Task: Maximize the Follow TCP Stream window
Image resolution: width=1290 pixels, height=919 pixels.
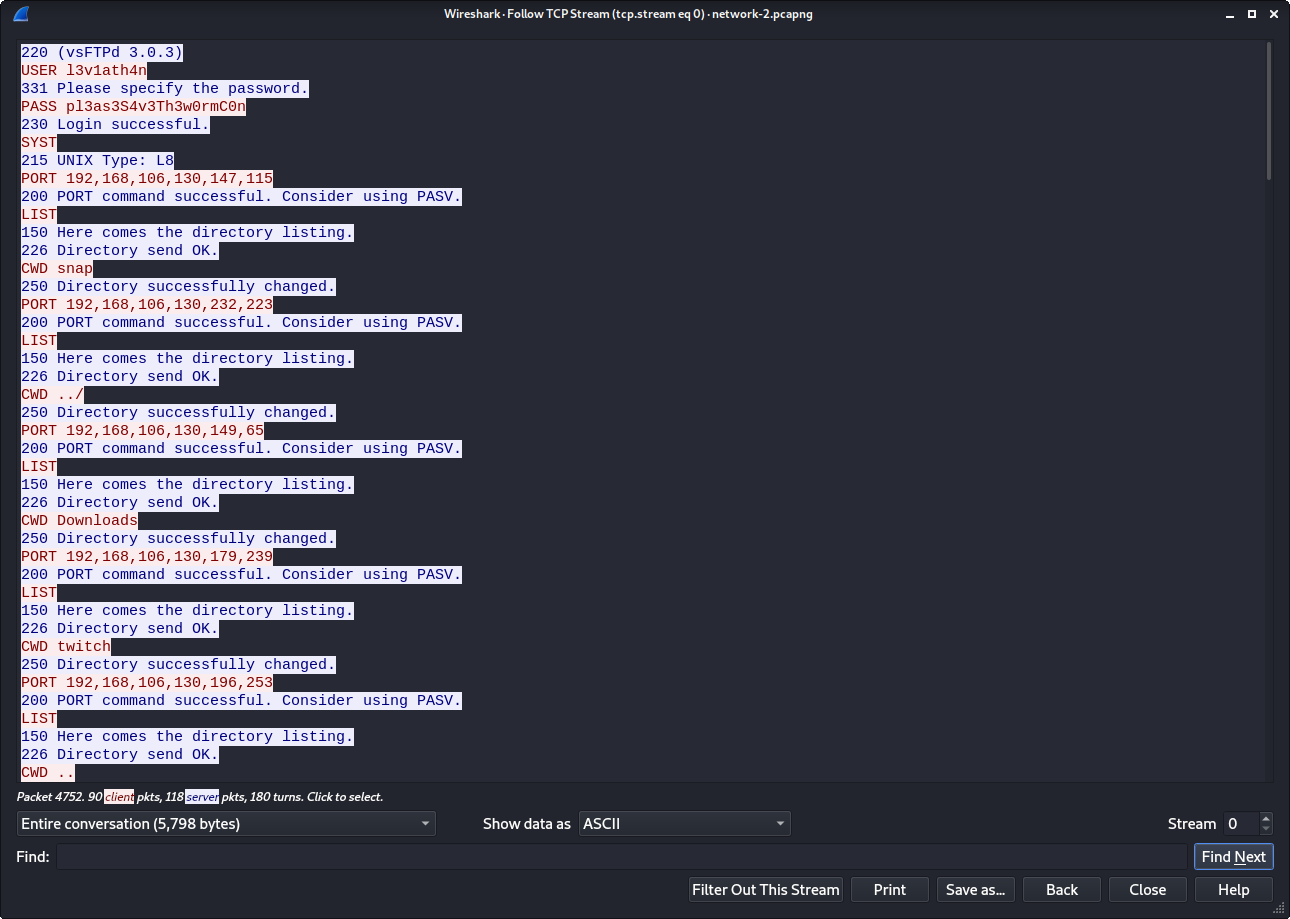Action: [1251, 14]
